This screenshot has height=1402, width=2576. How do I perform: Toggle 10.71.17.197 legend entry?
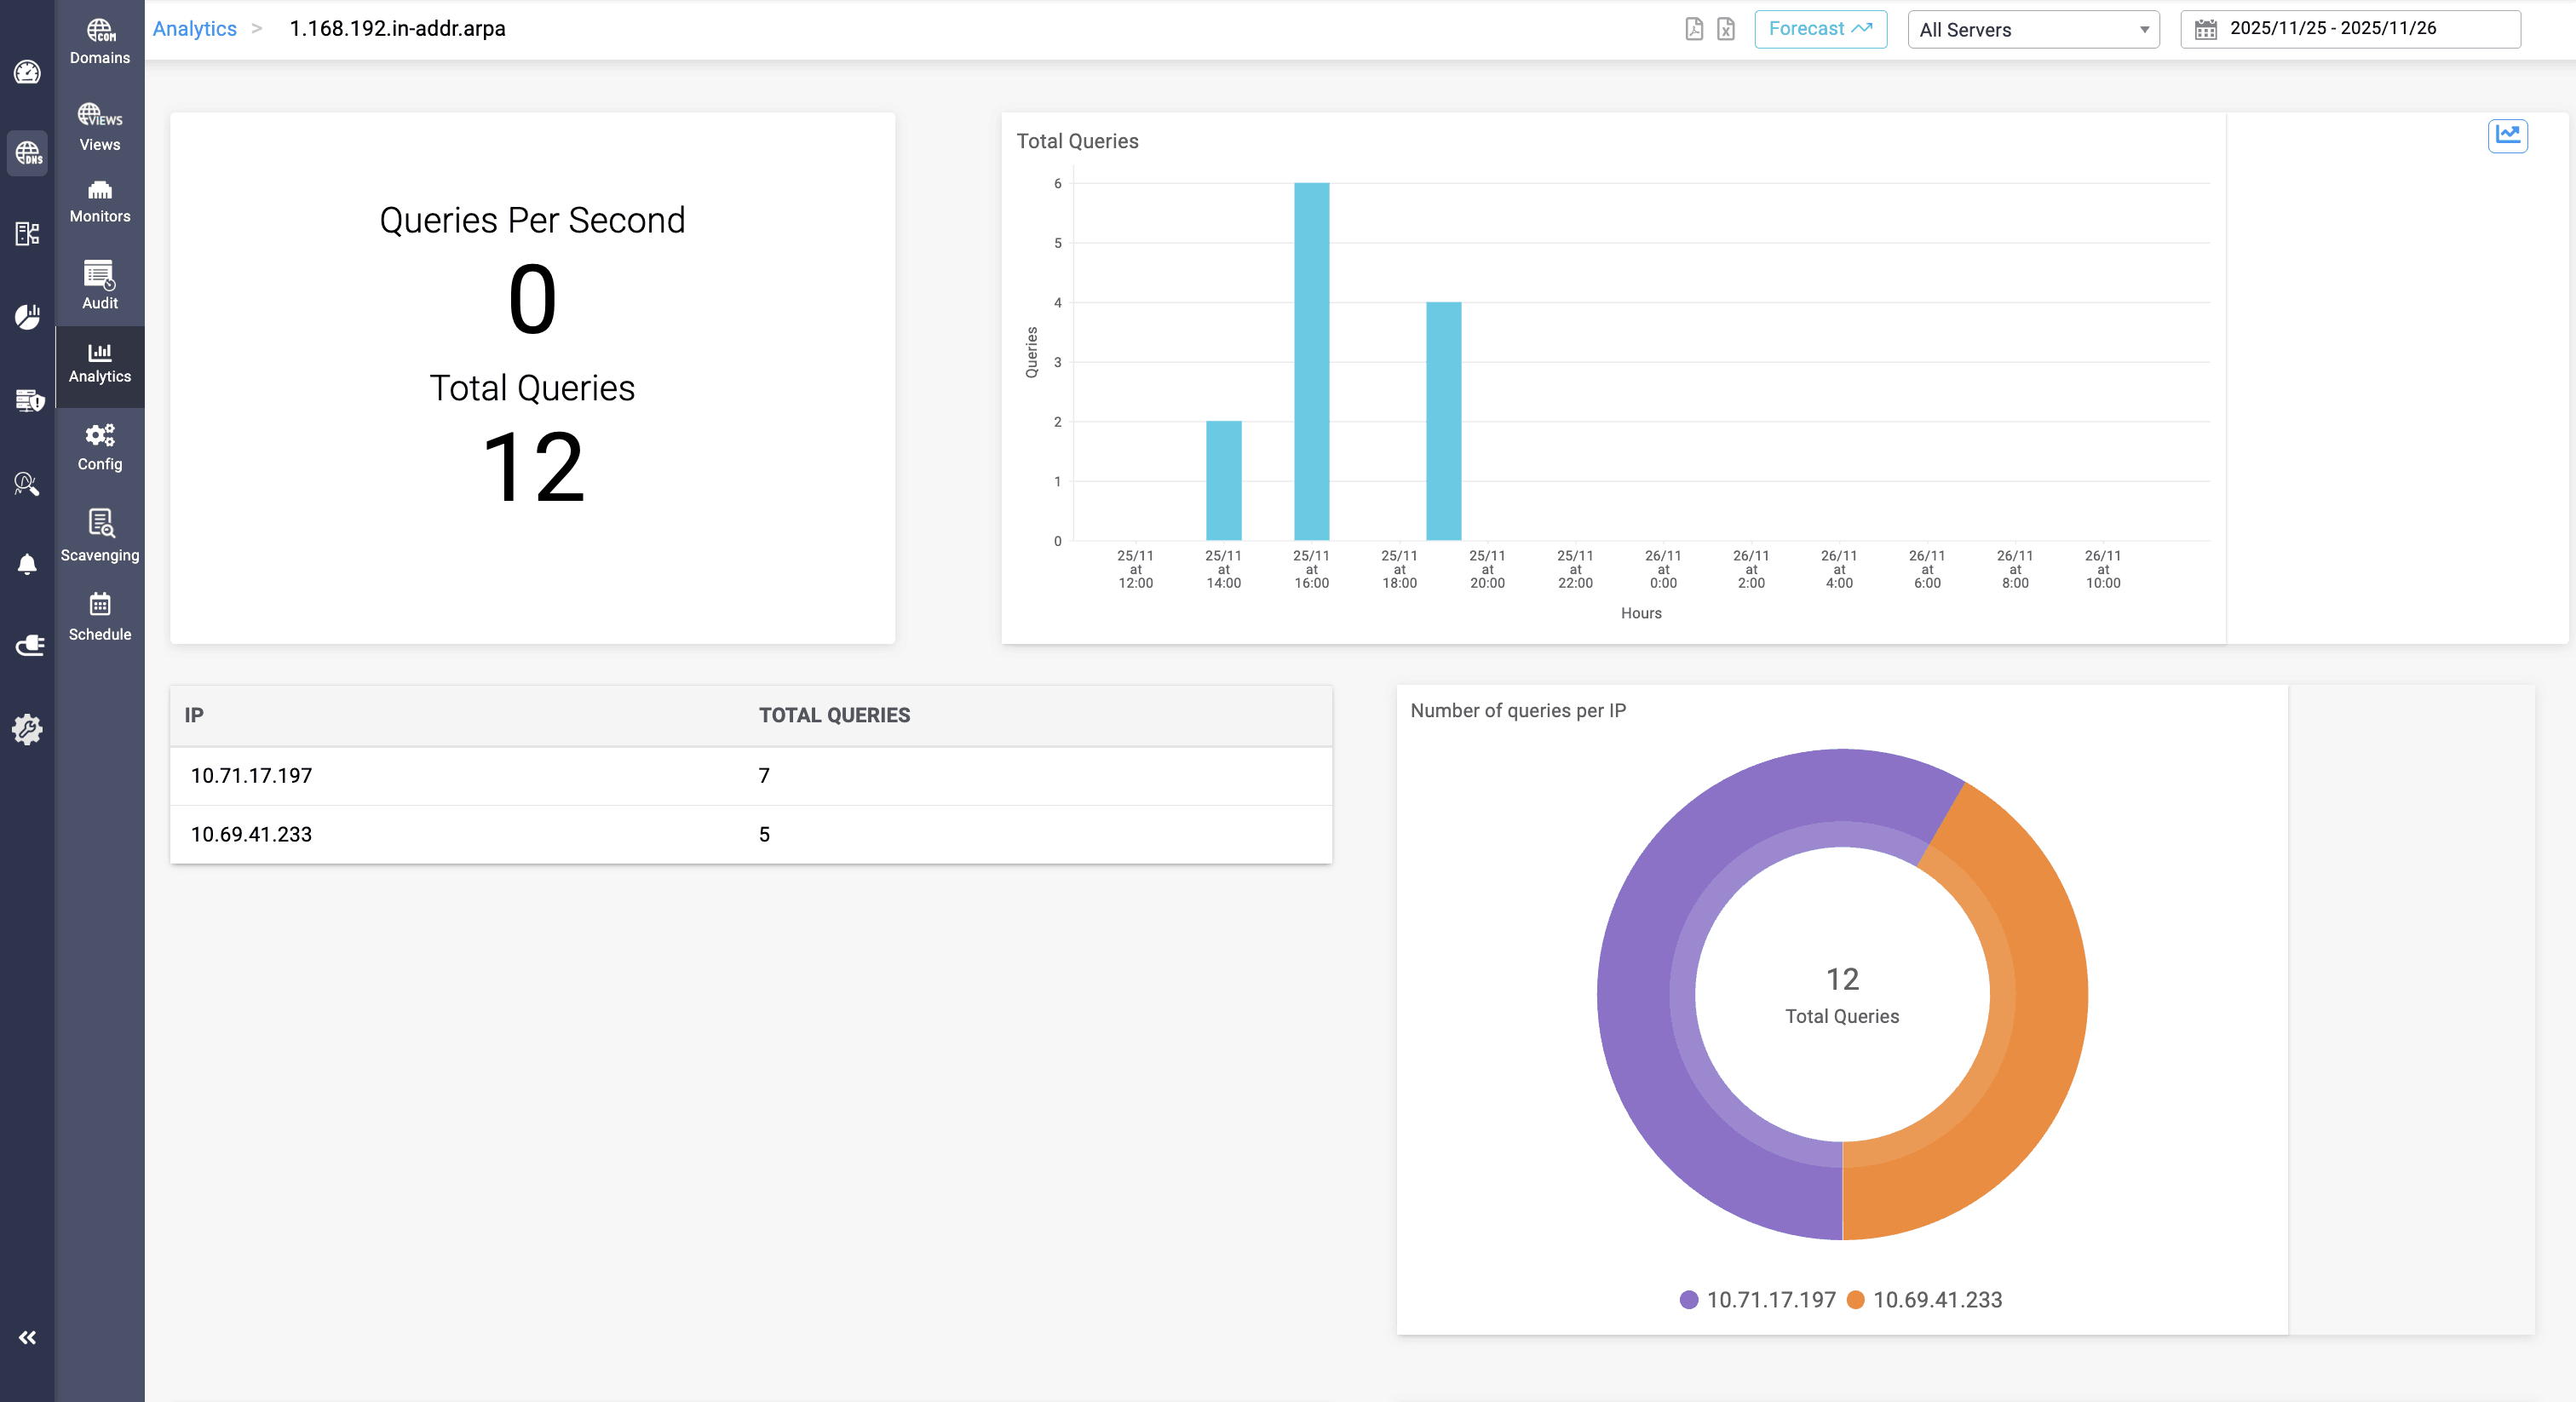[1758, 1299]
